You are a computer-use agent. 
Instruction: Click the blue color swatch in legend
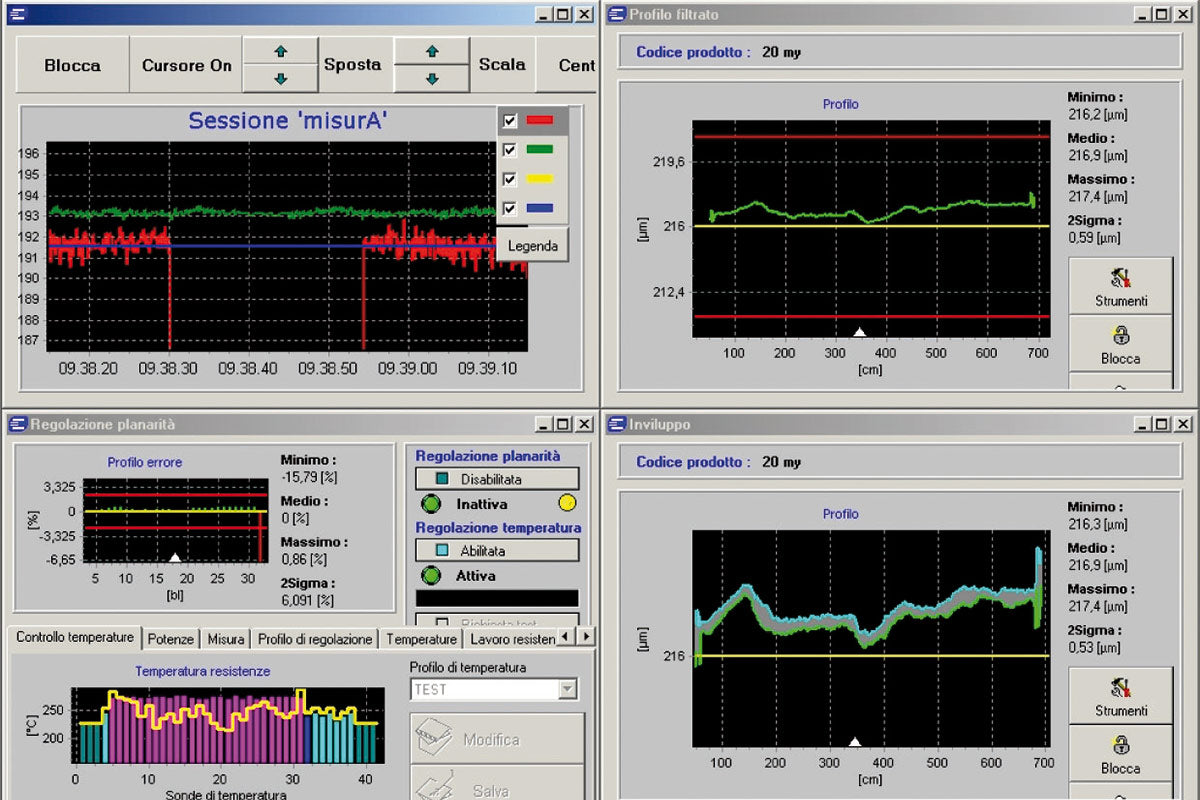pyautogui.click(x=539, y=208)
